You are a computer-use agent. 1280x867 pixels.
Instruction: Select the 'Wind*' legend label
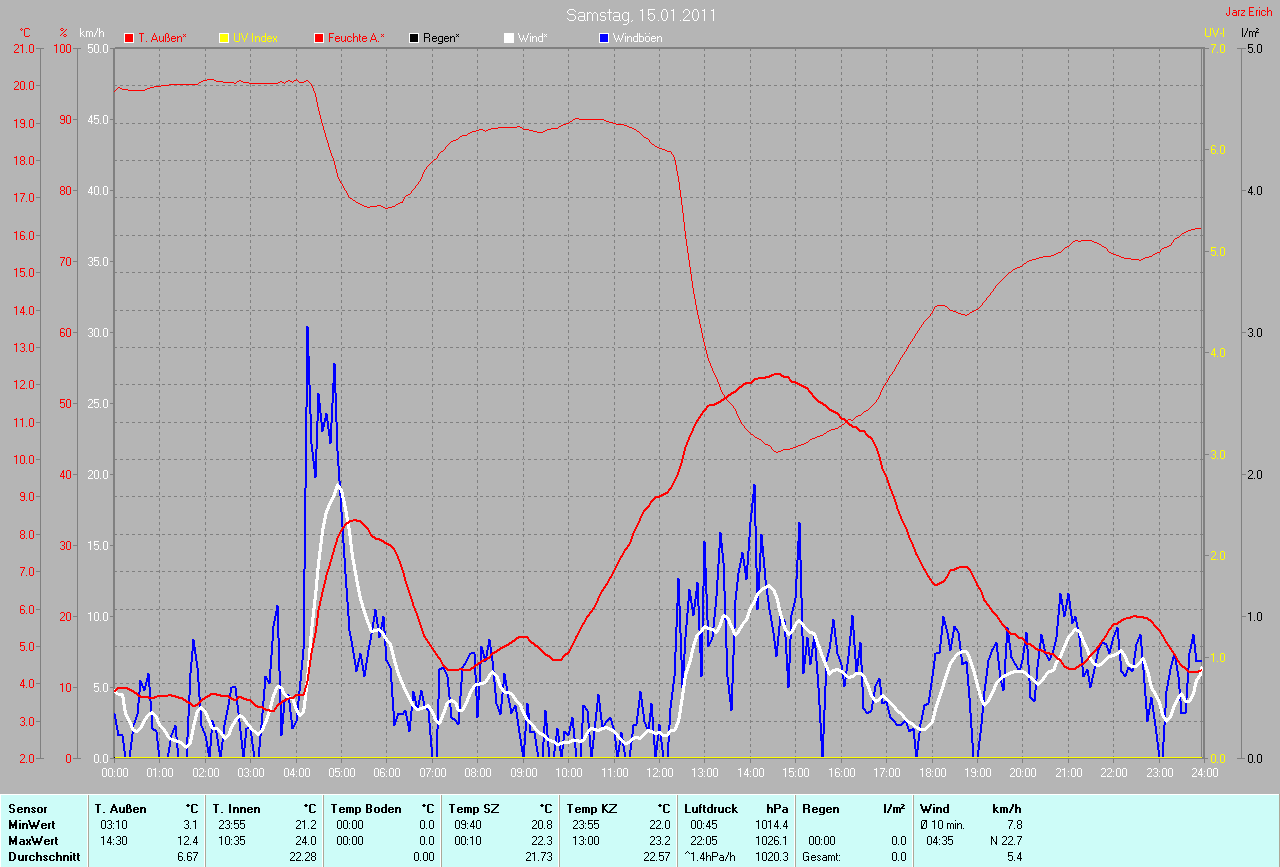point(532,38)
